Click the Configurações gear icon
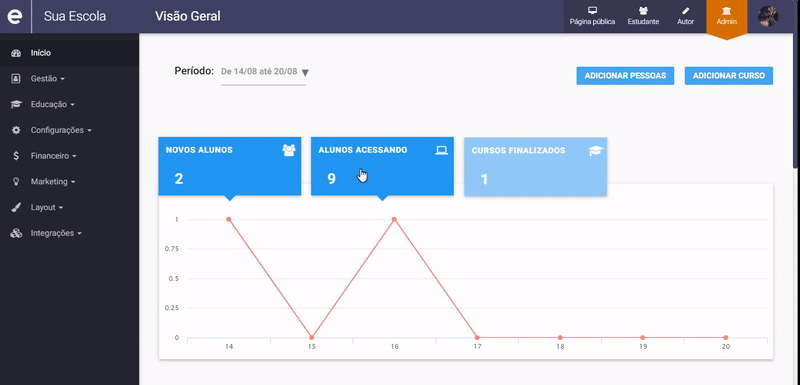This screenshot has height=385, width=800. pos(16,130)
